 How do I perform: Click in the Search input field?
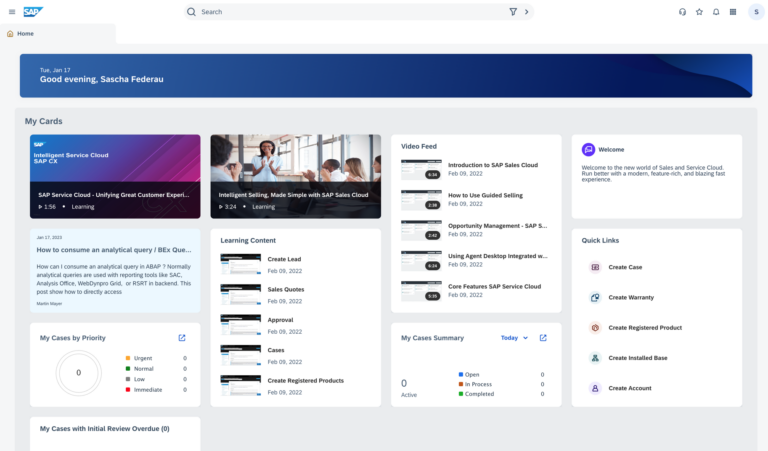click(x=350, y=12)
